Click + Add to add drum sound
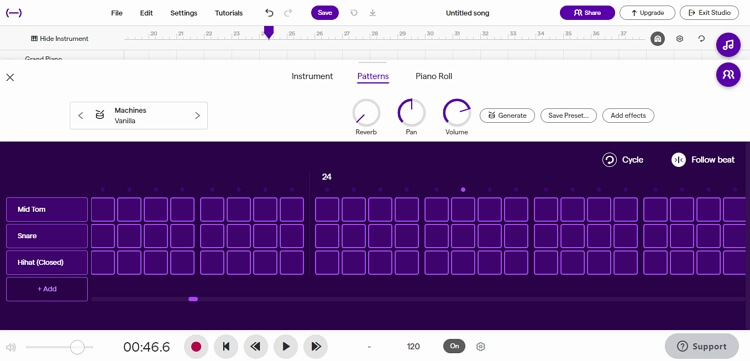 coord(47,289)
